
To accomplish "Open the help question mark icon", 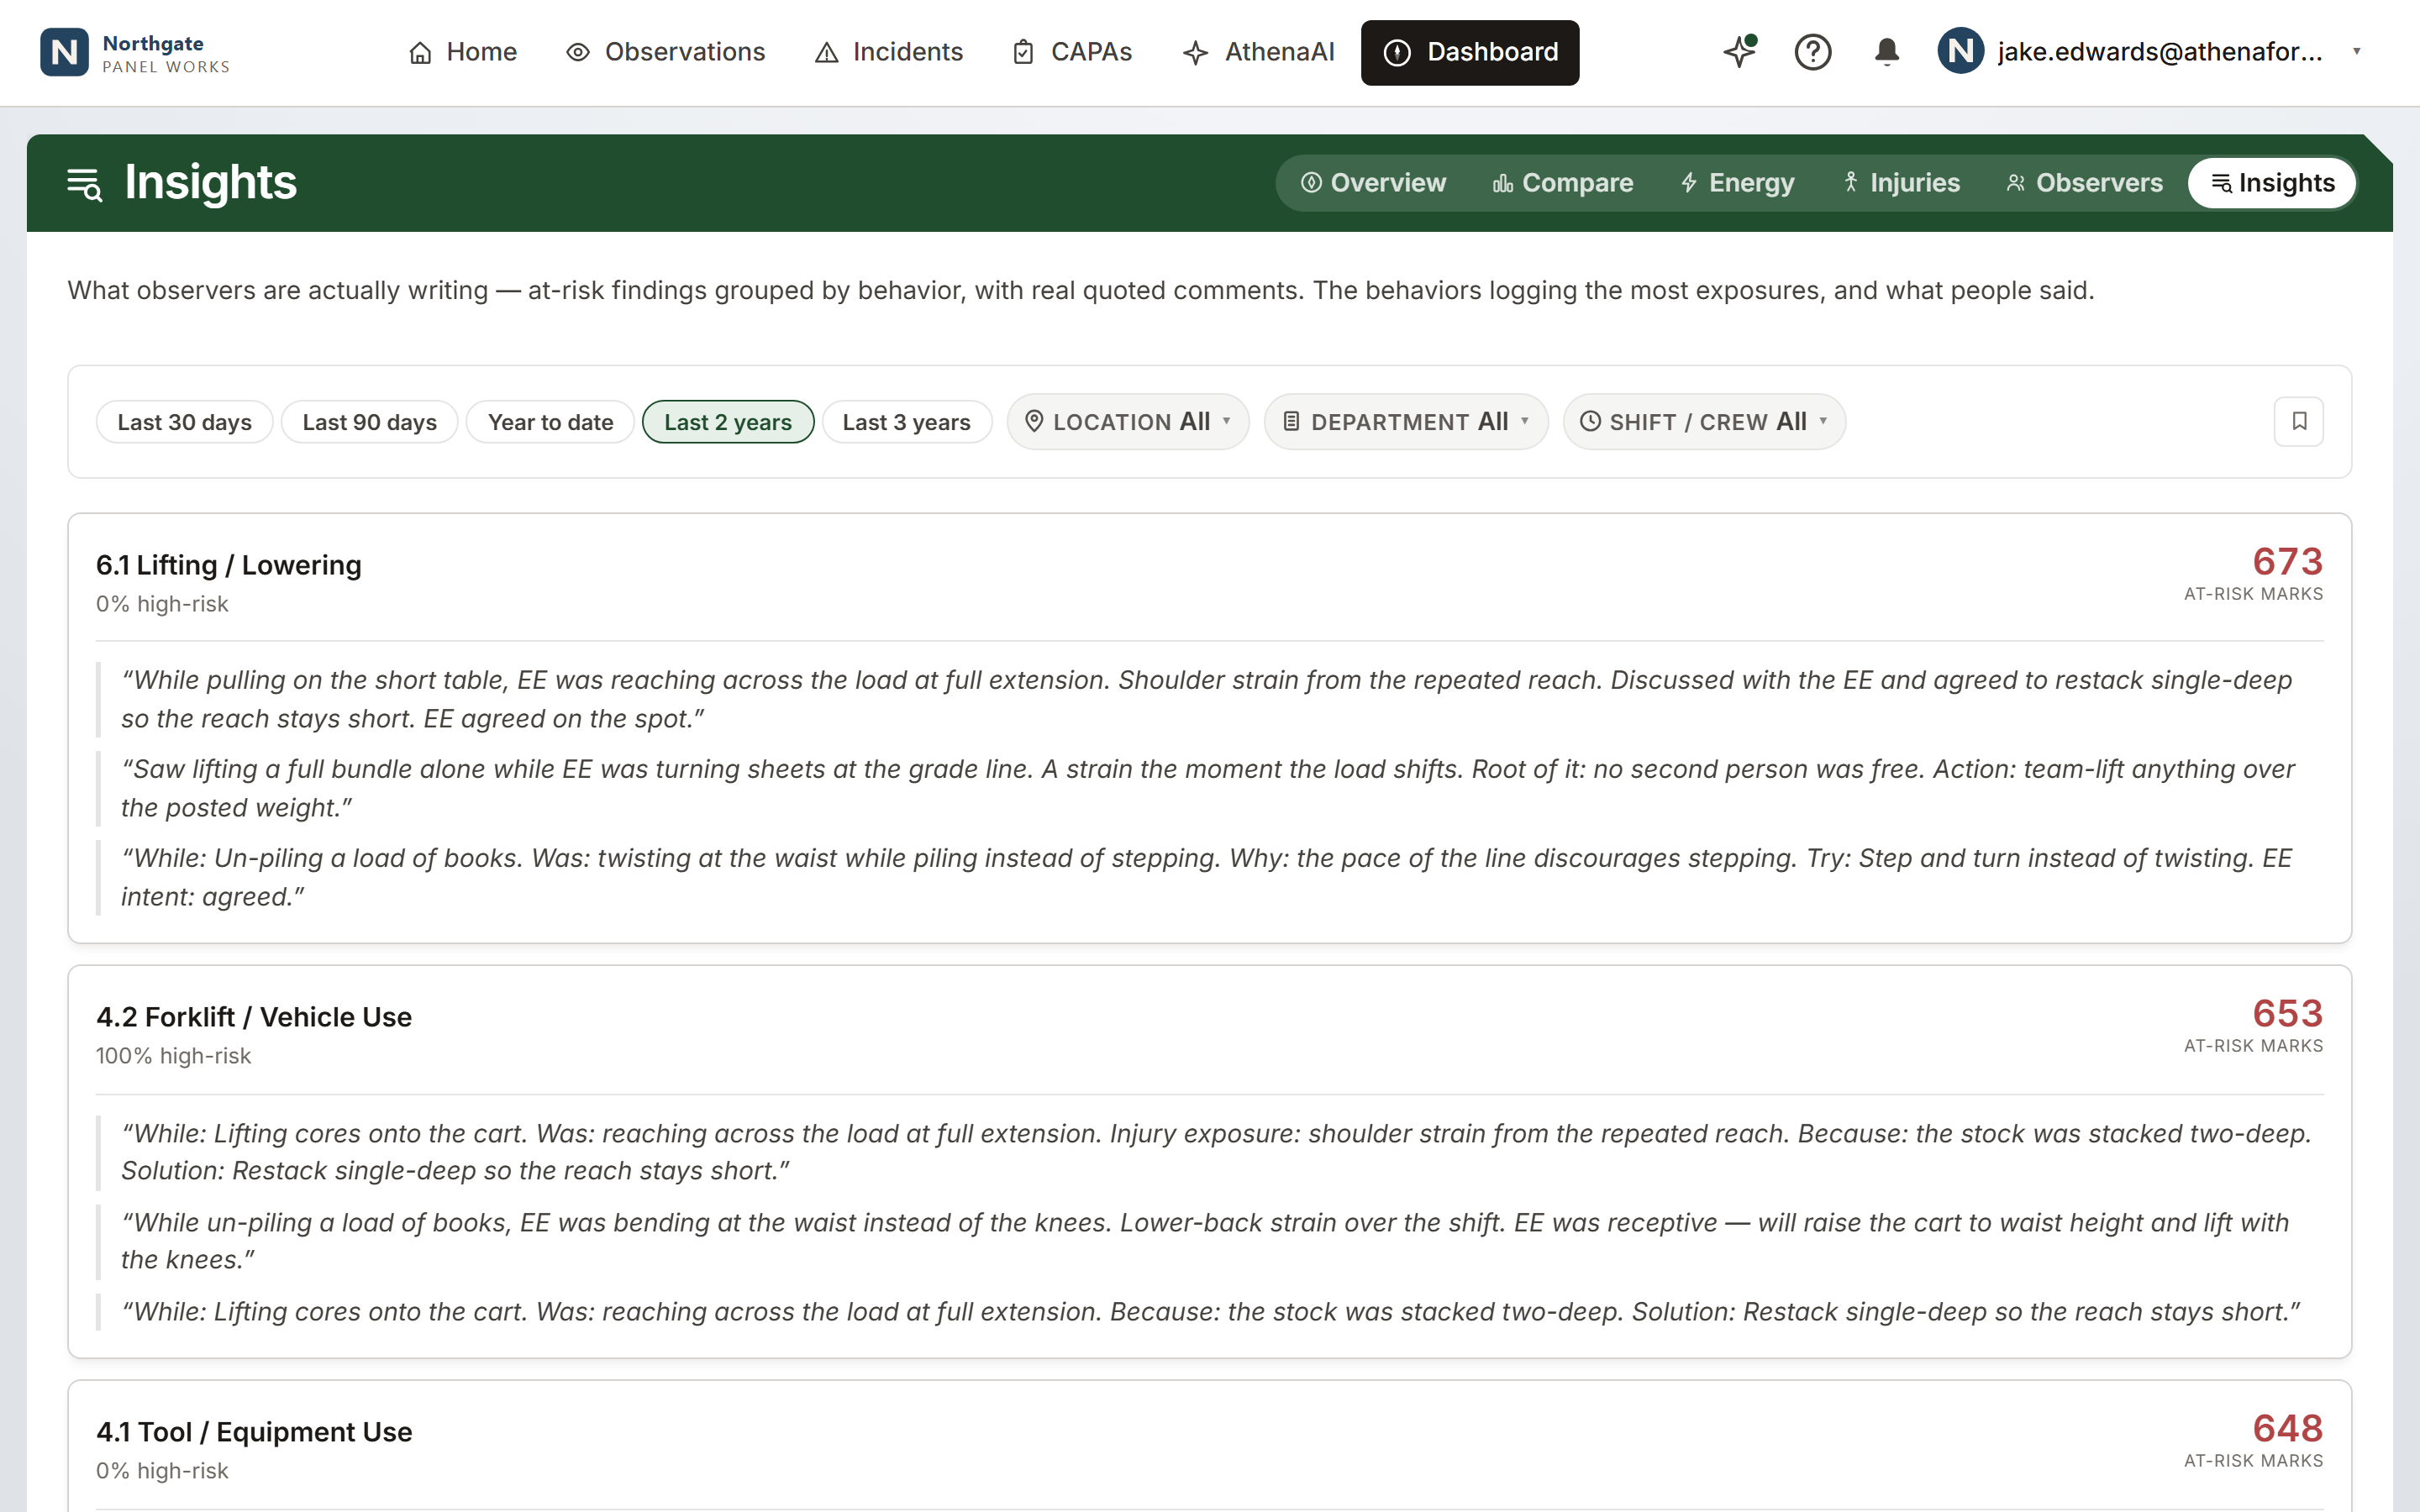I will tap(1812, 51).
